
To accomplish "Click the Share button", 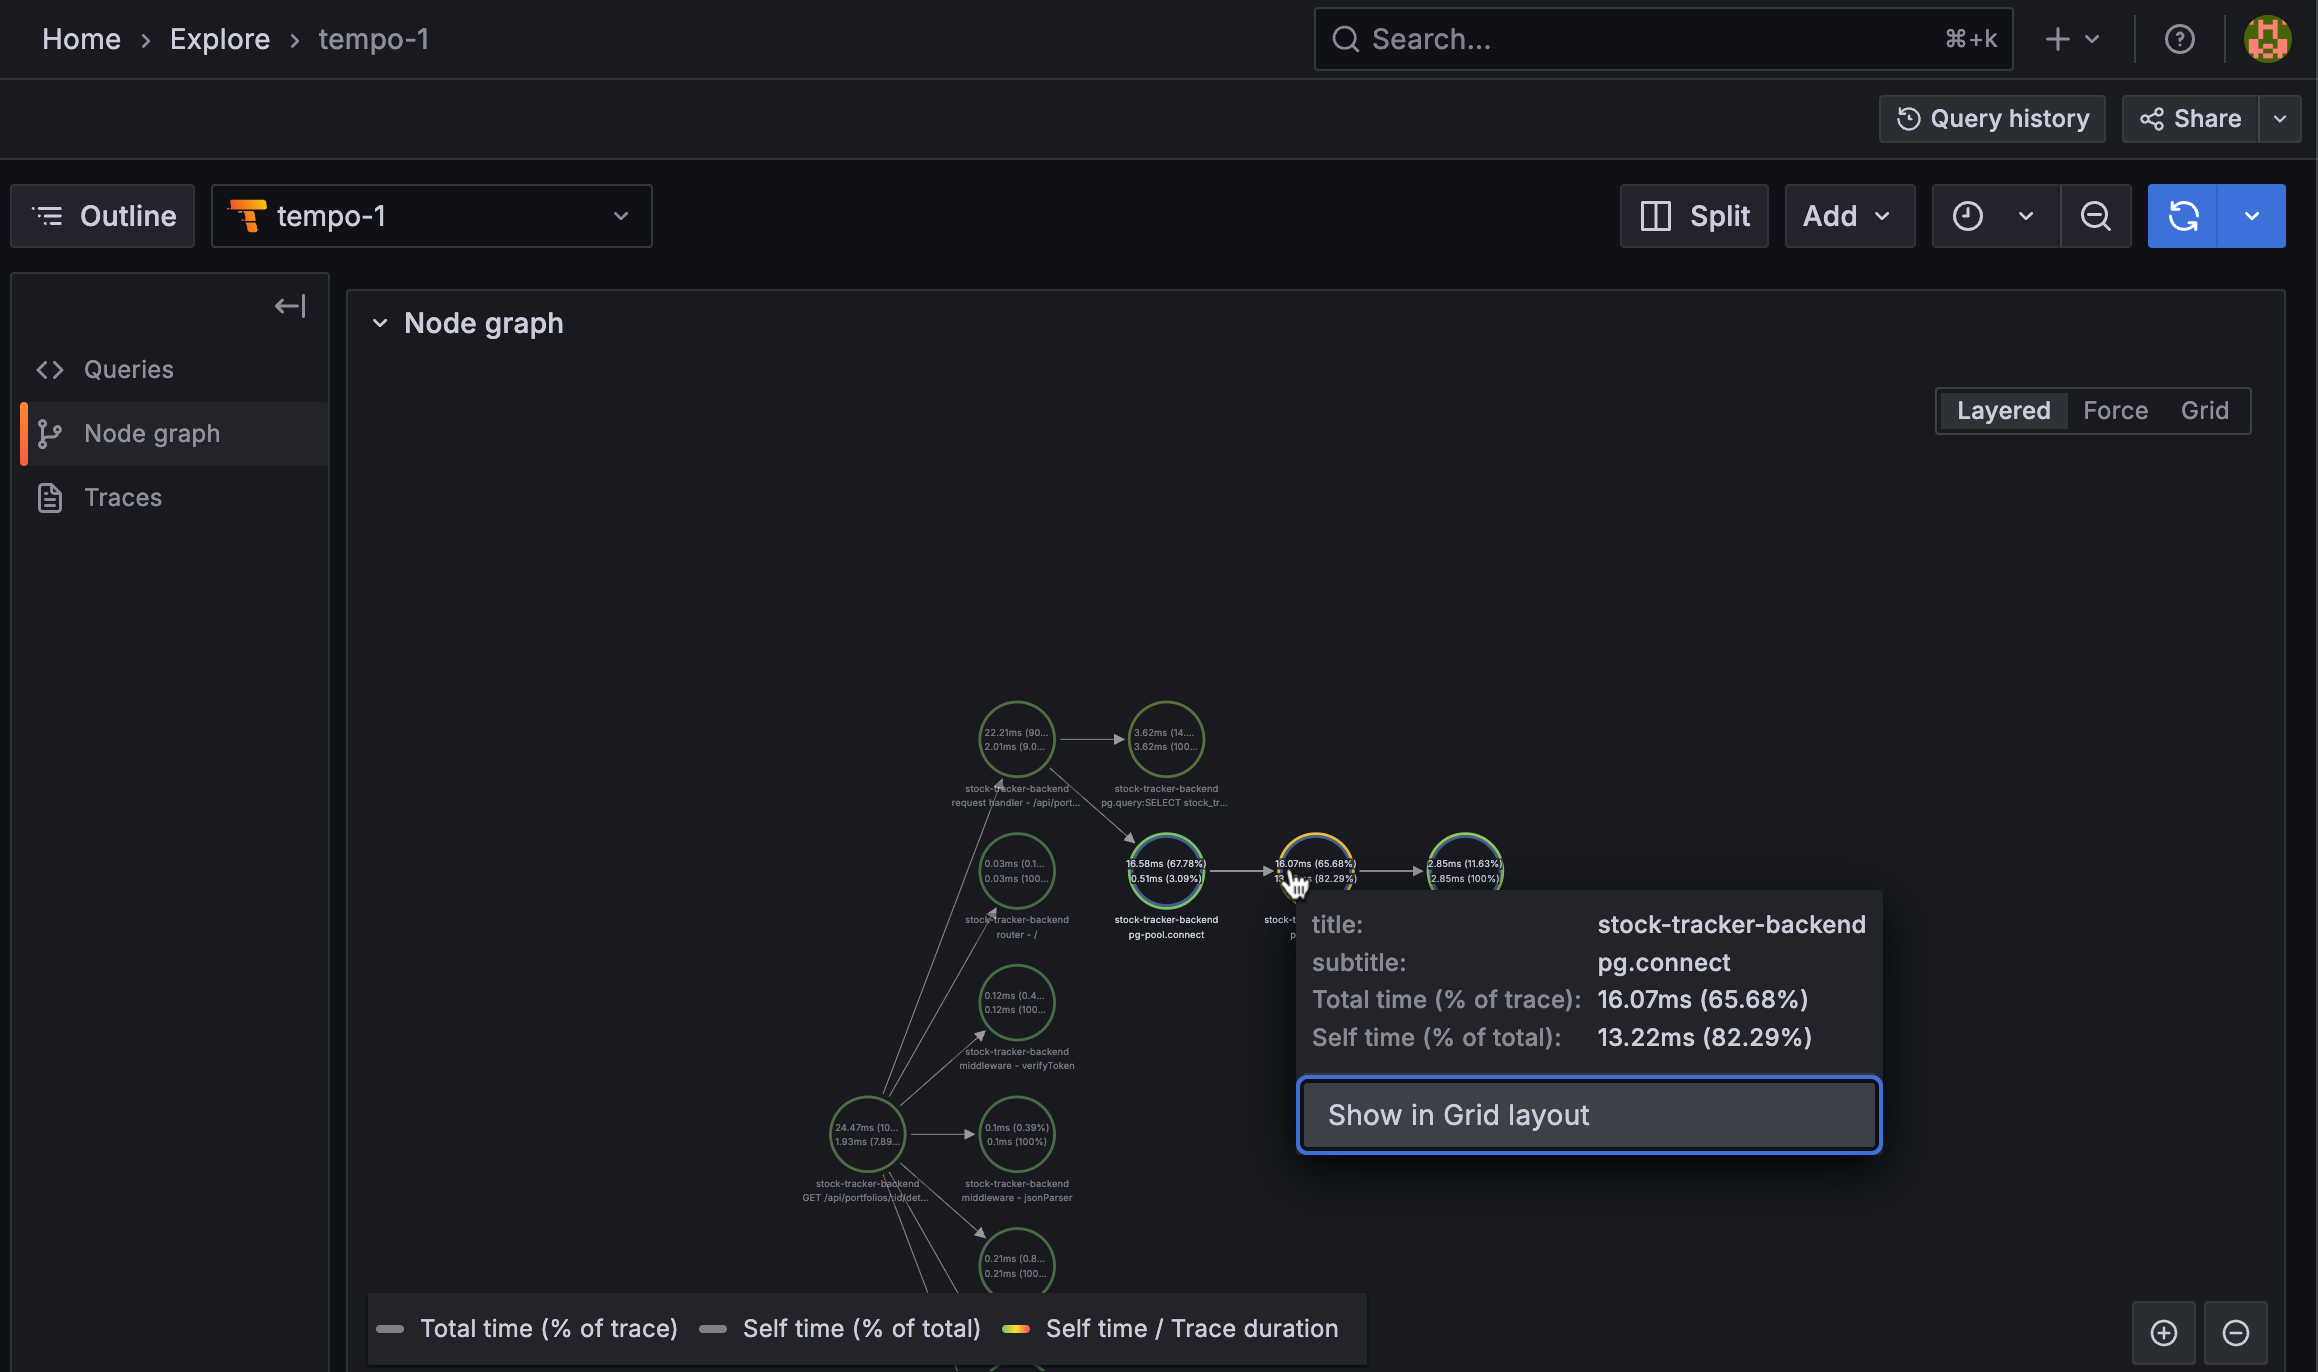I will (x=2190, y=119).
